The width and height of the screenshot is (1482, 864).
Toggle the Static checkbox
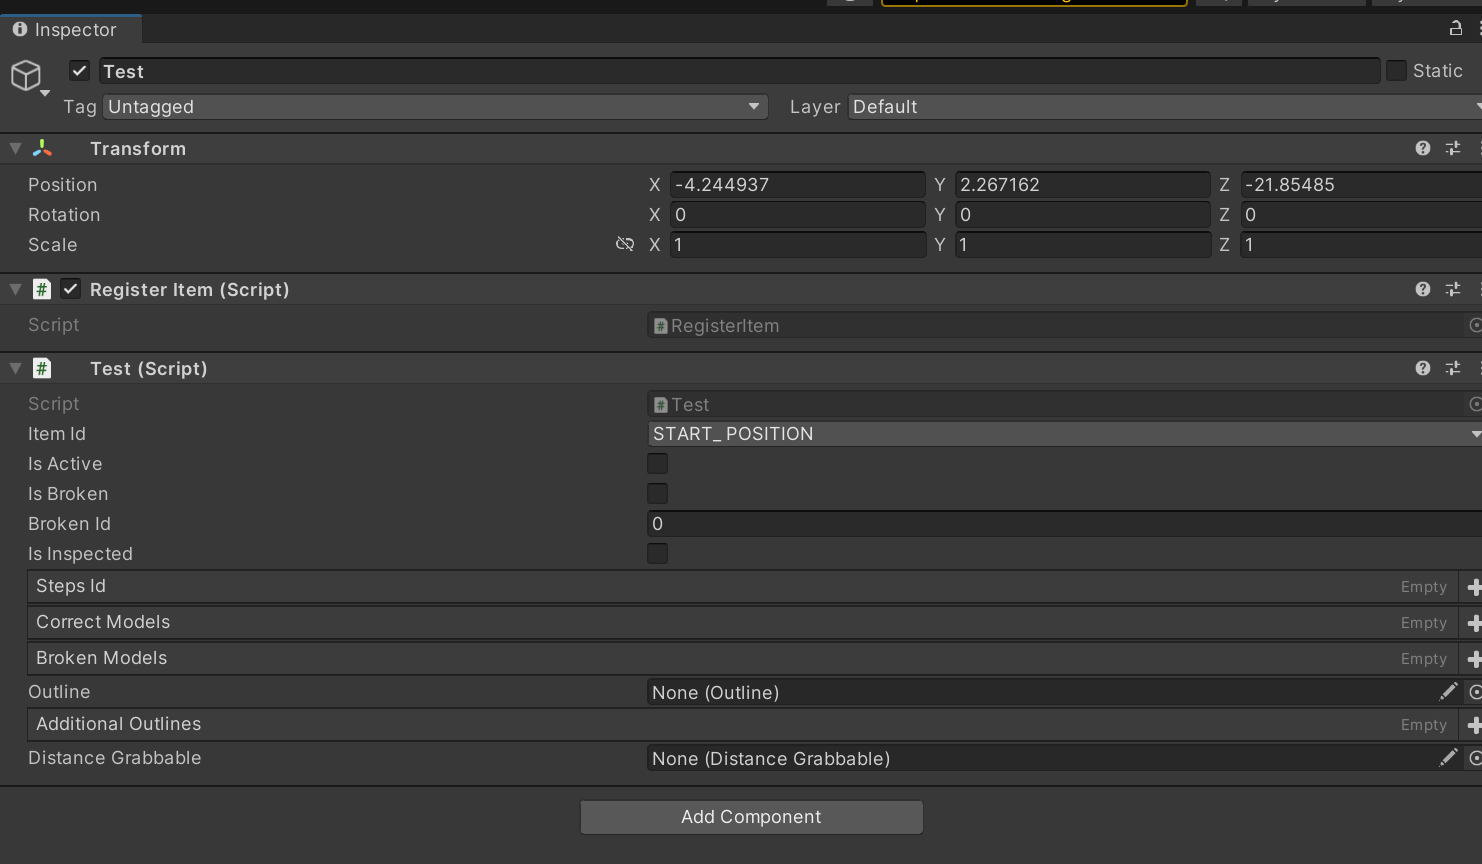click(1396, 71)
